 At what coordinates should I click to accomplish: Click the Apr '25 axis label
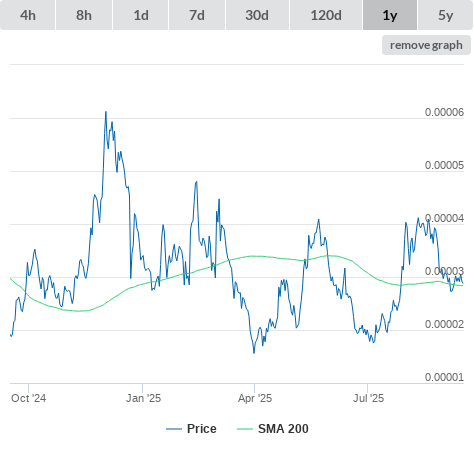(255, 398)
